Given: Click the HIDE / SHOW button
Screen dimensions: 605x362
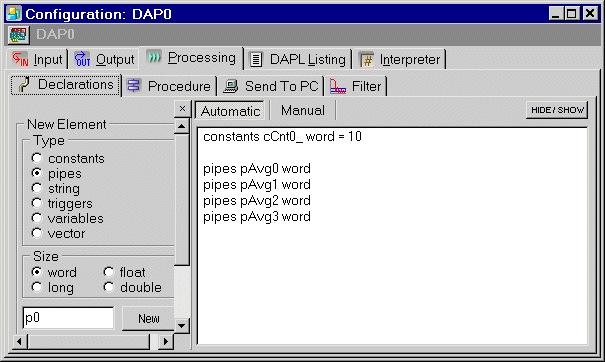Looking at the screenshot, I should point(557,110).
